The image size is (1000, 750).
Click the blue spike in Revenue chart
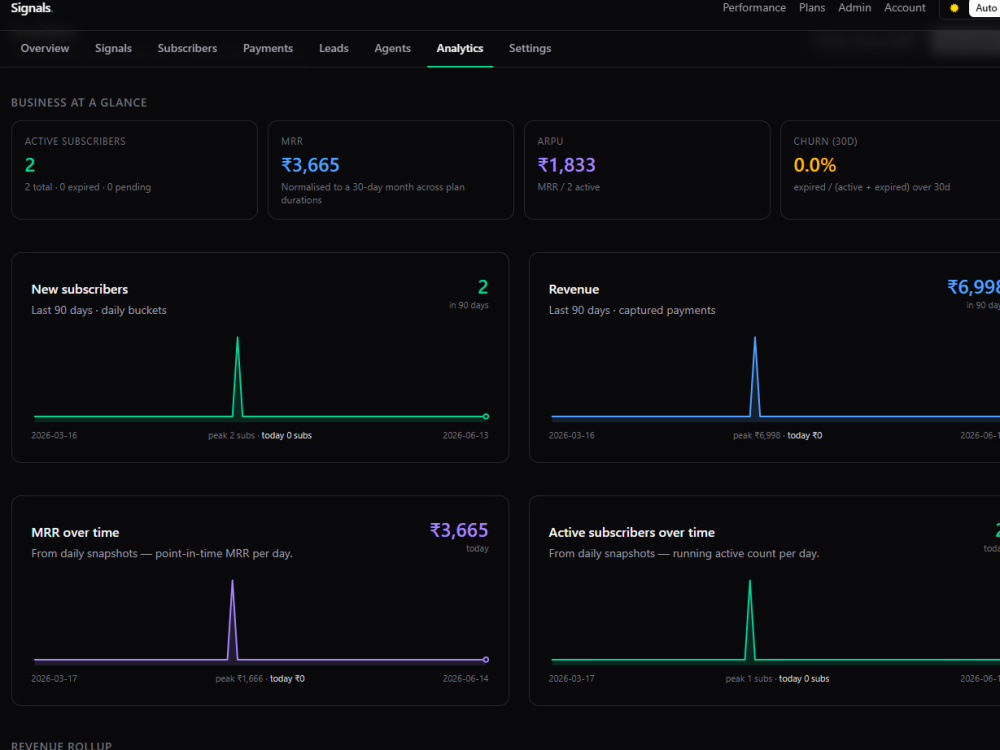point(755,376)
